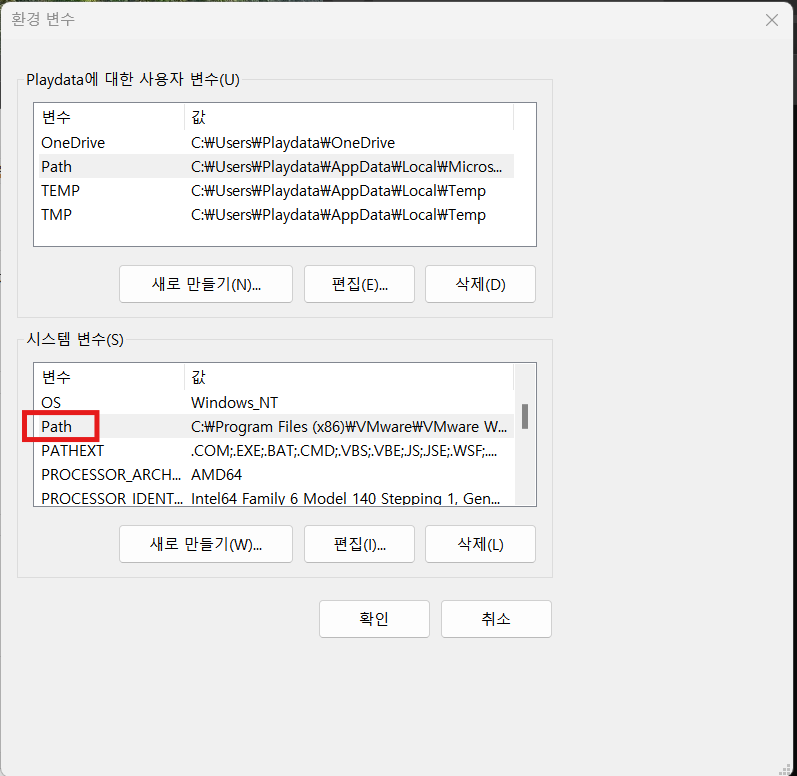The image size is (797, 776).
Task: Click the VMware Path value in system variables
Action: [x=349, y=427]
